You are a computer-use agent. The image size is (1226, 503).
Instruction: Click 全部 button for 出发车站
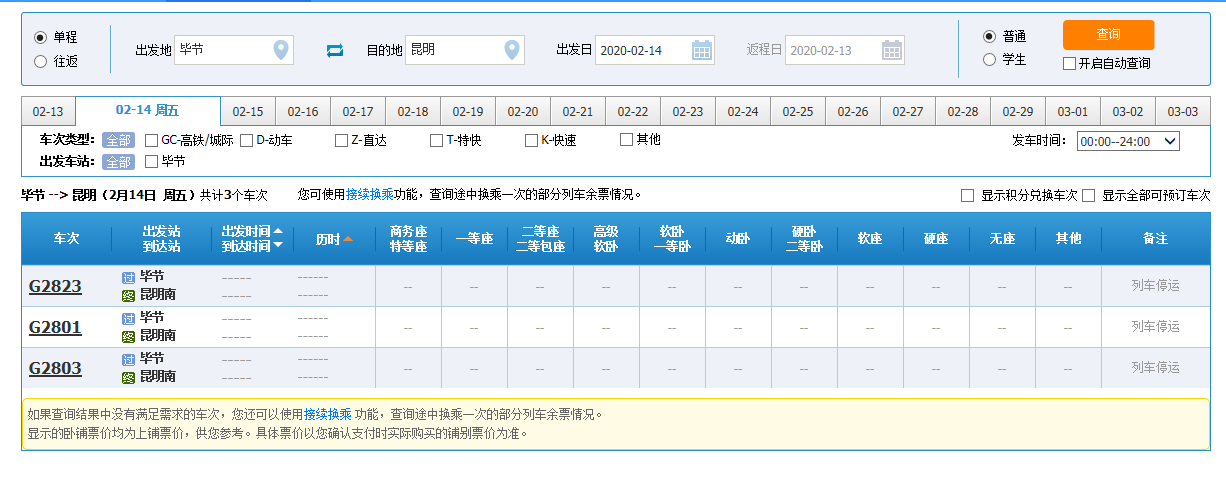[118, 161]
